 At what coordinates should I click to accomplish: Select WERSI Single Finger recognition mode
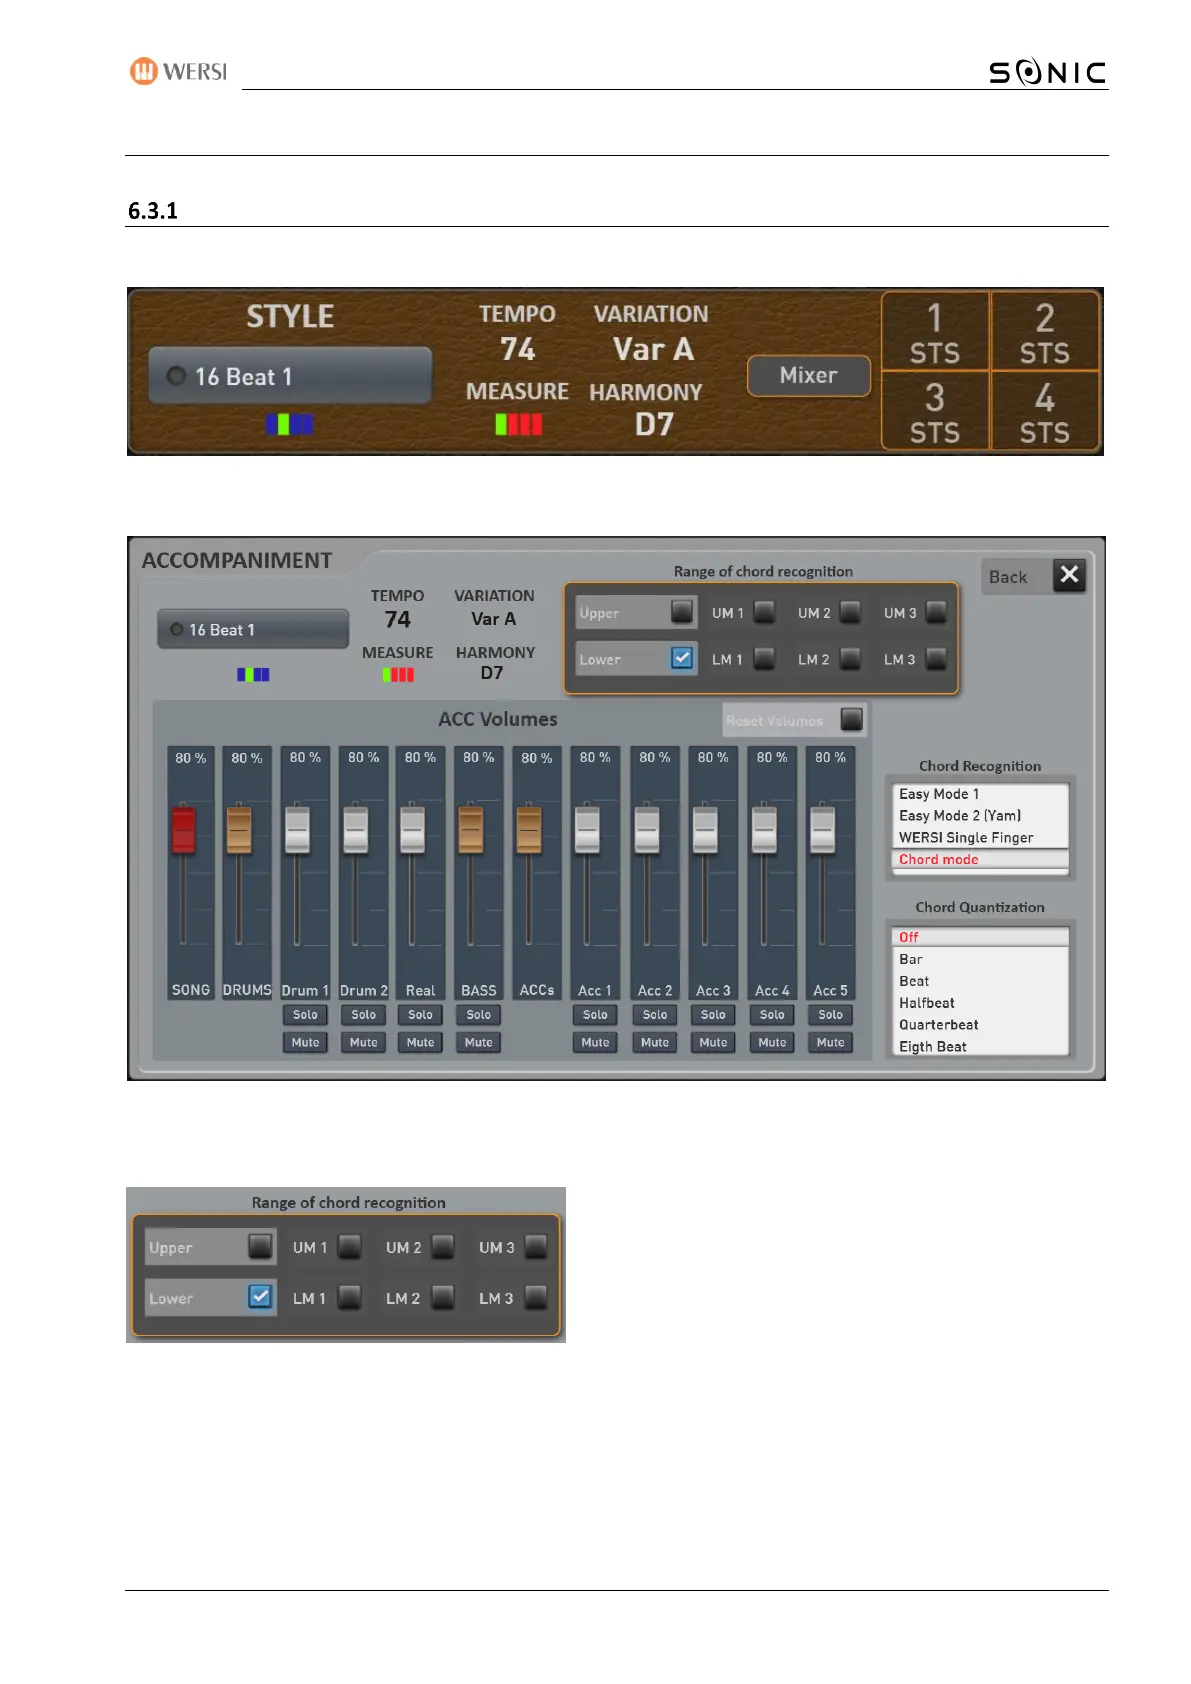click(x=980, y=838)
